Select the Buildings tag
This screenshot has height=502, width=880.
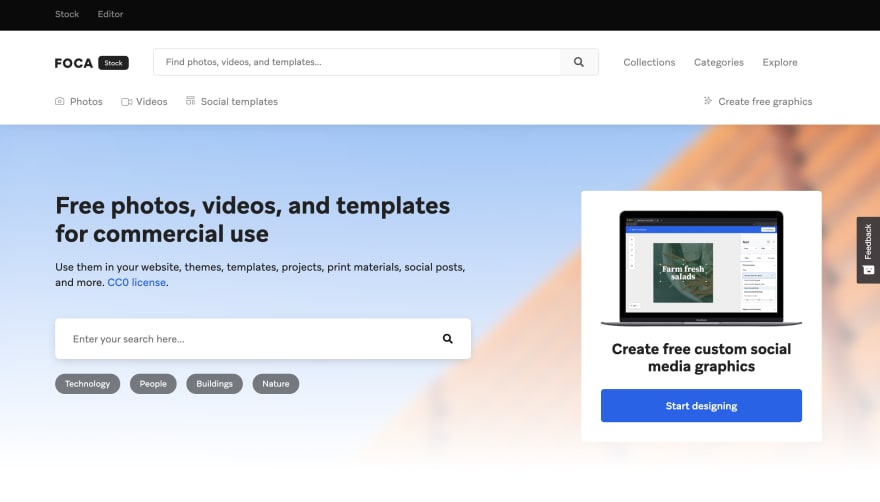tap(214, 384)
